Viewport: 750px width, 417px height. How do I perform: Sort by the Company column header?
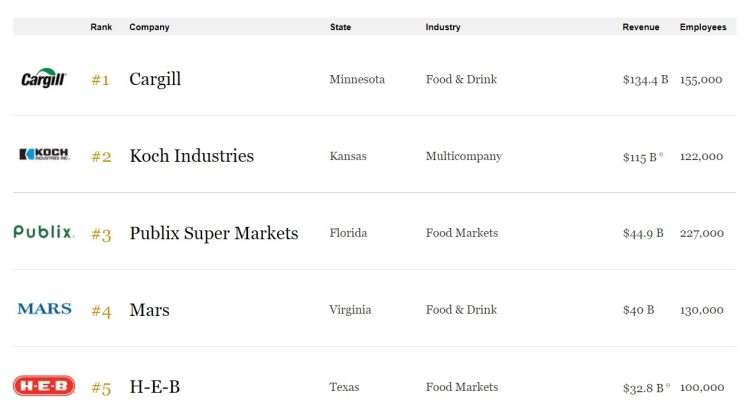[x=149, y=27]
